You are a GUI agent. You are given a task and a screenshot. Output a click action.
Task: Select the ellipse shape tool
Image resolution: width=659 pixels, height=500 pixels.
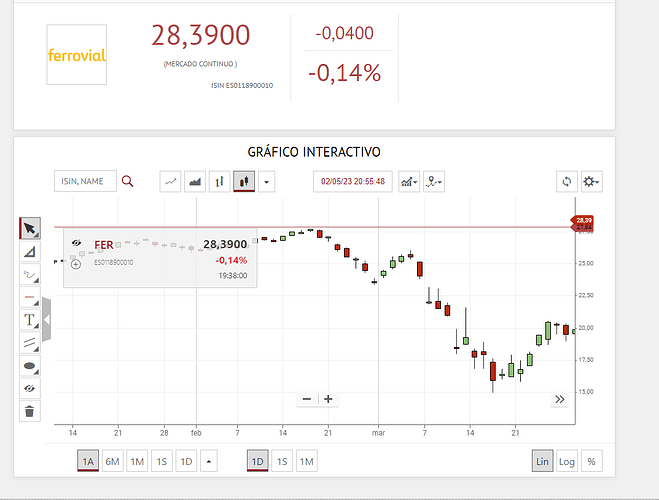click(x=30, y=366)
